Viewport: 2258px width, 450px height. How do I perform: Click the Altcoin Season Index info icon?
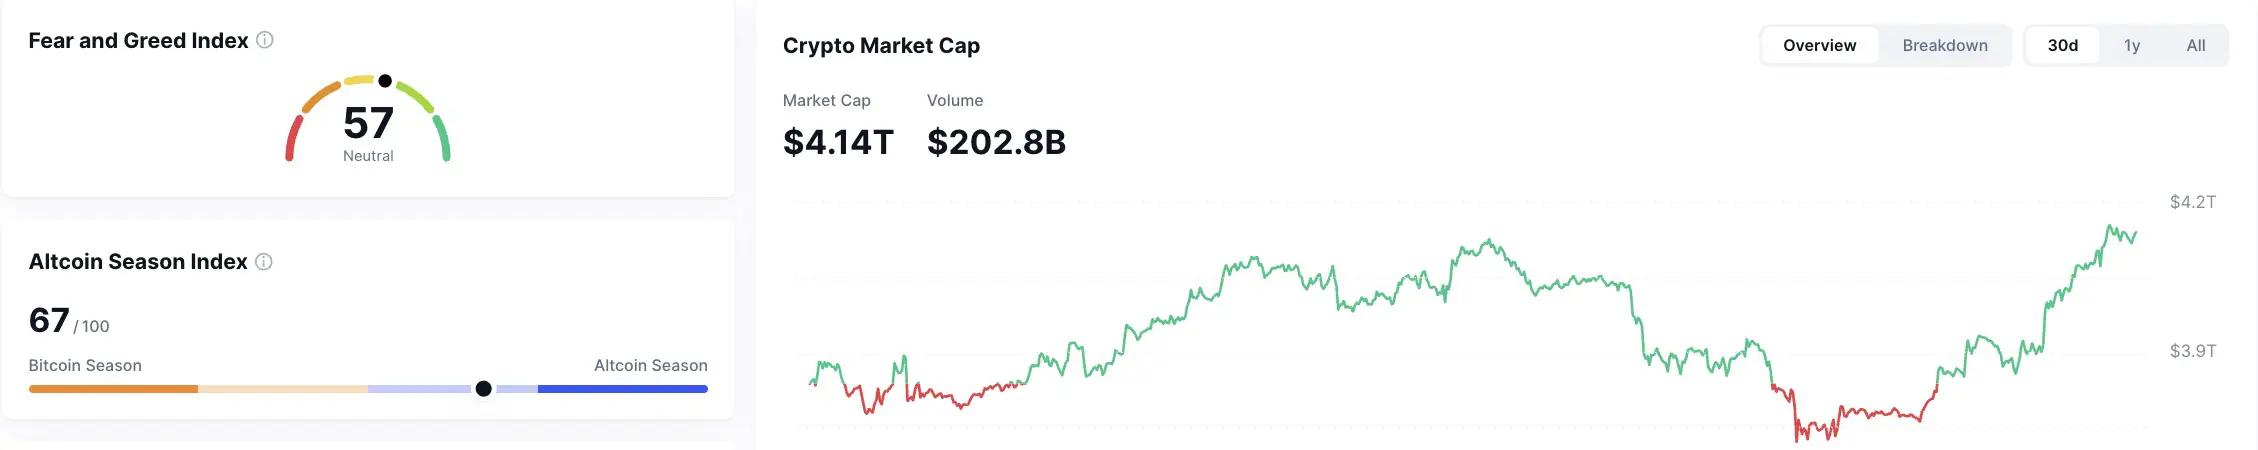(264, 262)
